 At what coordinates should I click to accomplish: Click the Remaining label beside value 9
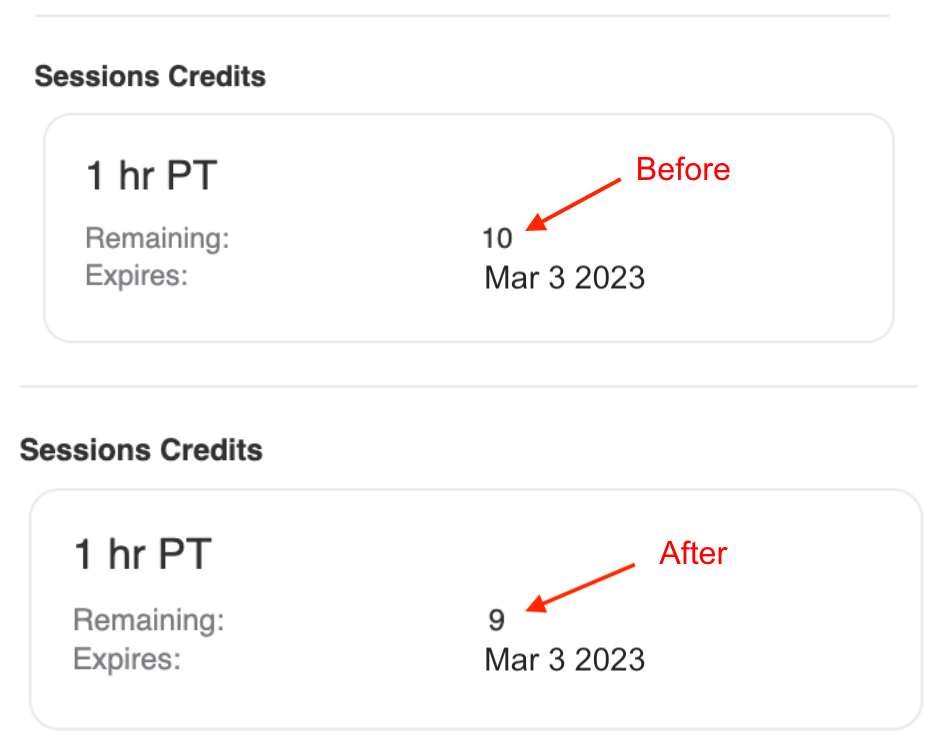click(149, 620)
